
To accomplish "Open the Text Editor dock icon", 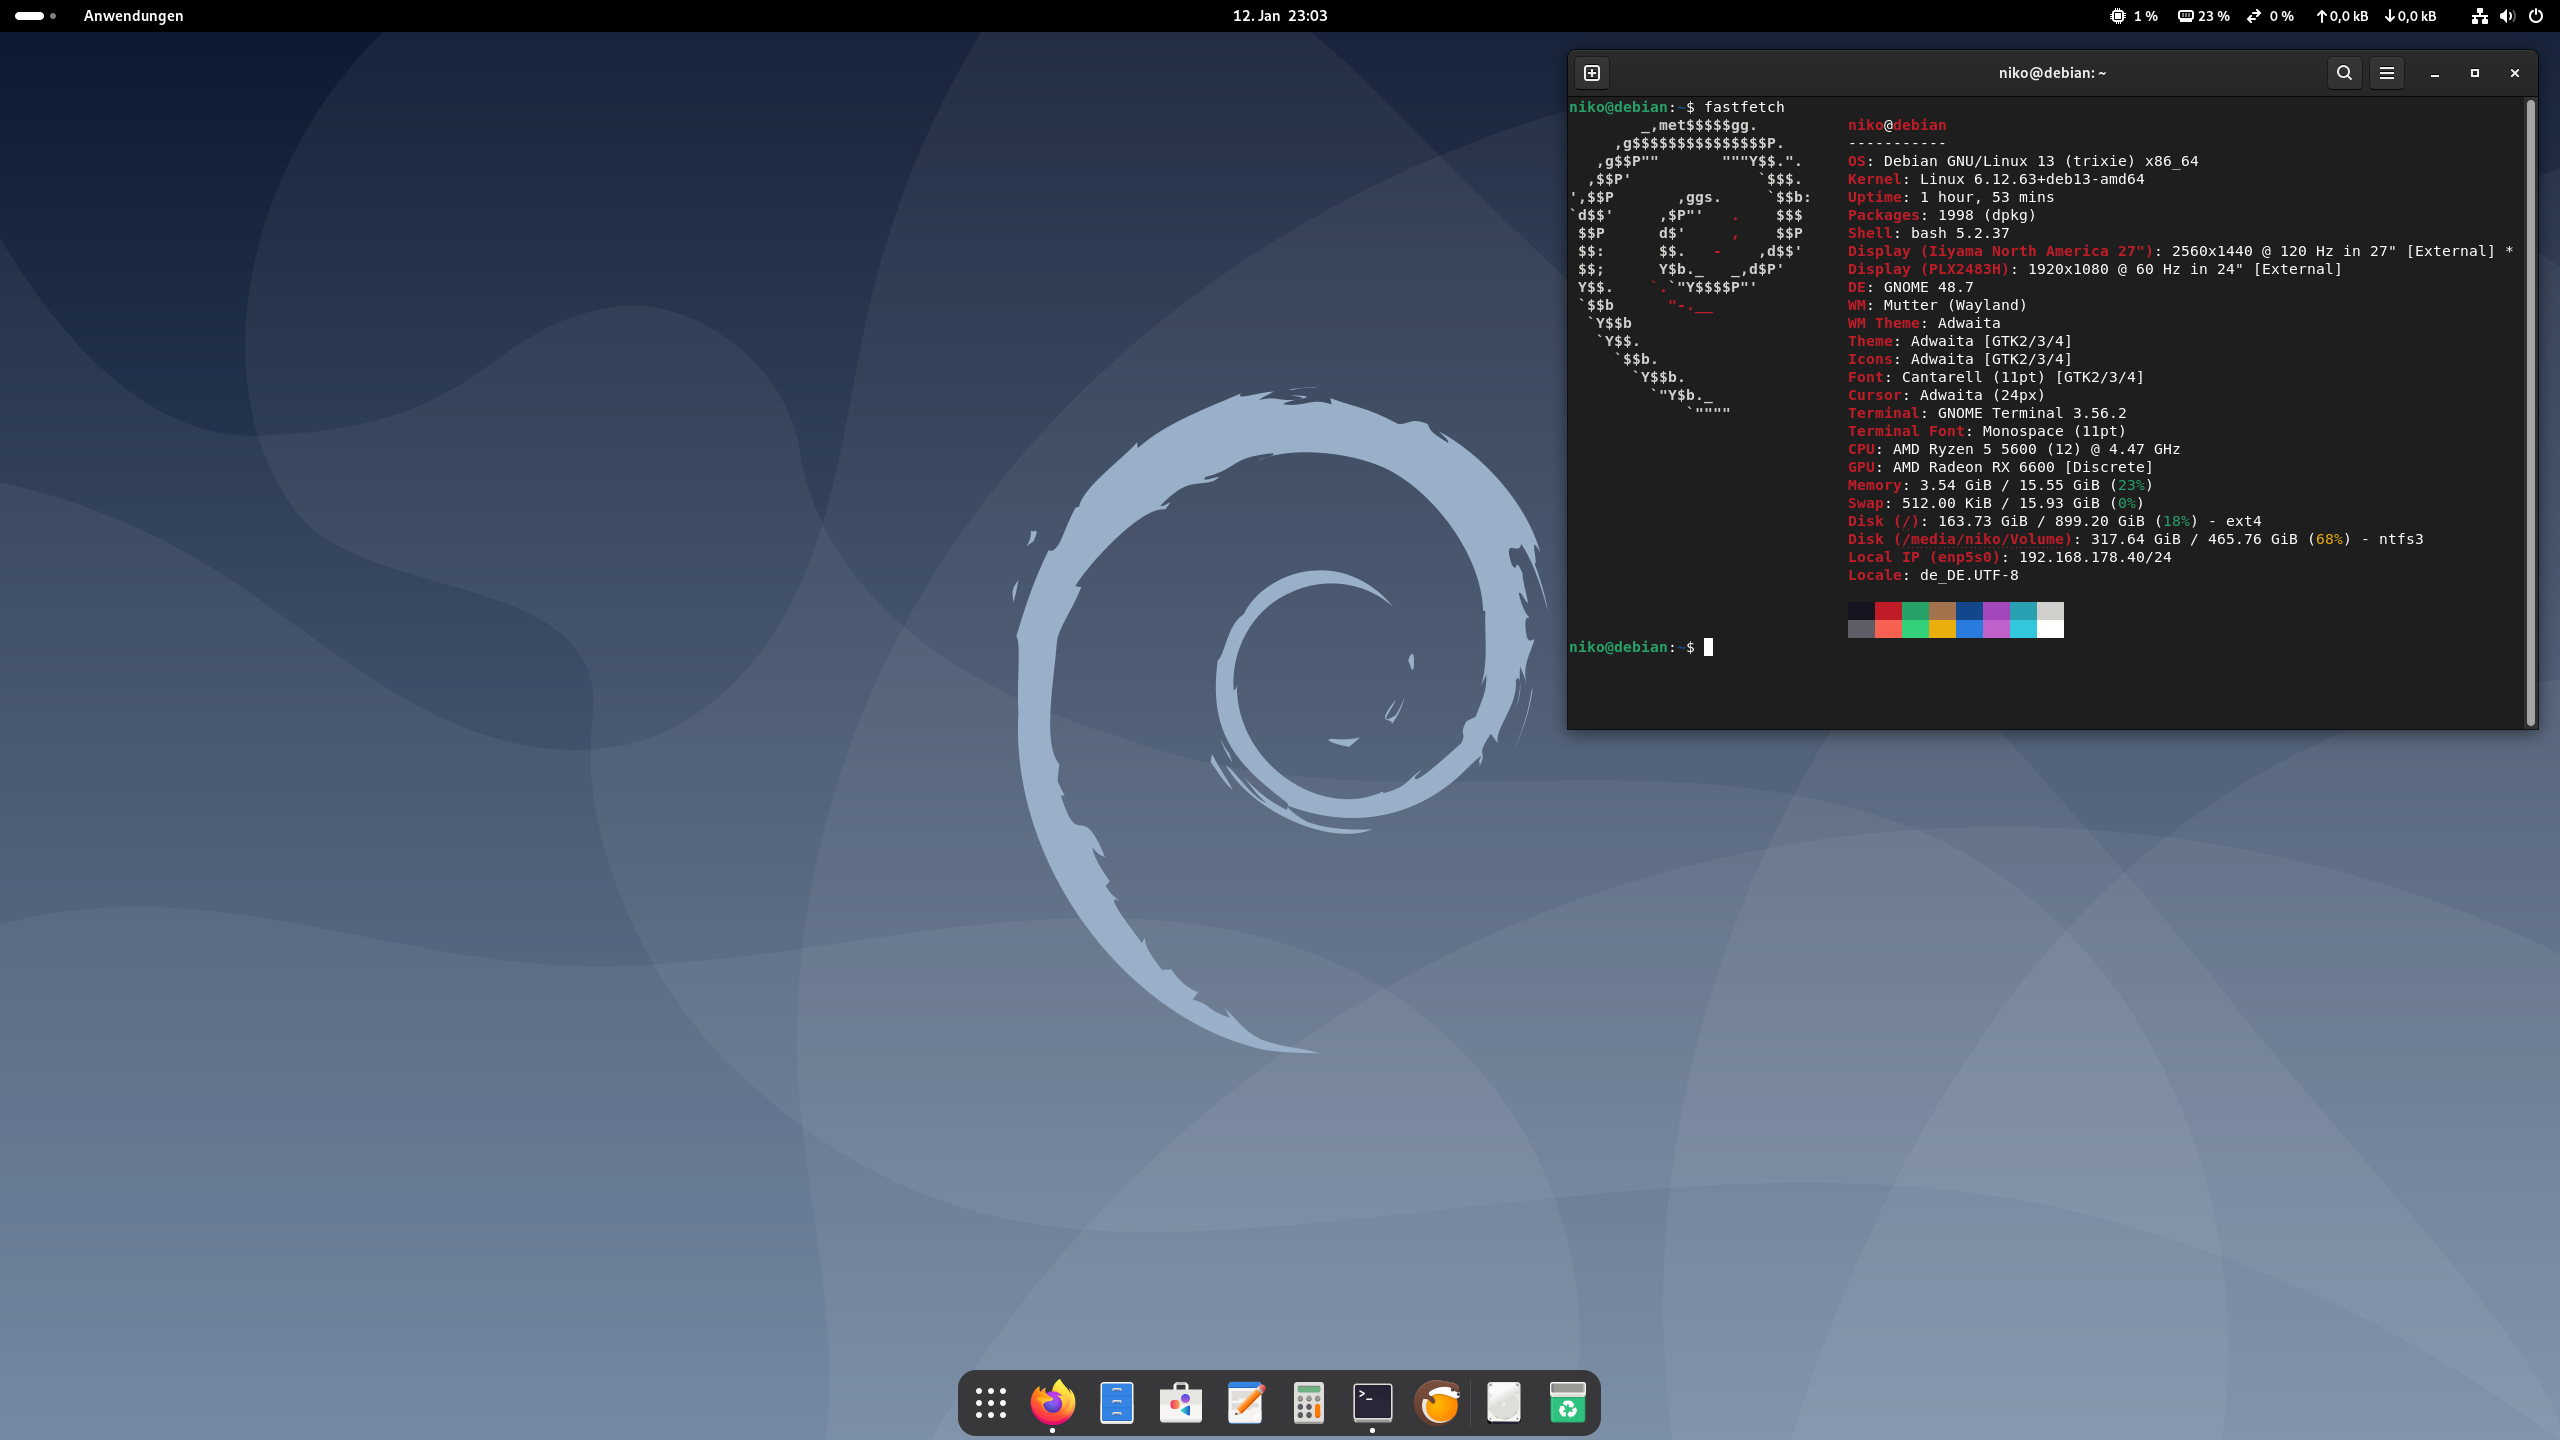I will (1245, 1402).
